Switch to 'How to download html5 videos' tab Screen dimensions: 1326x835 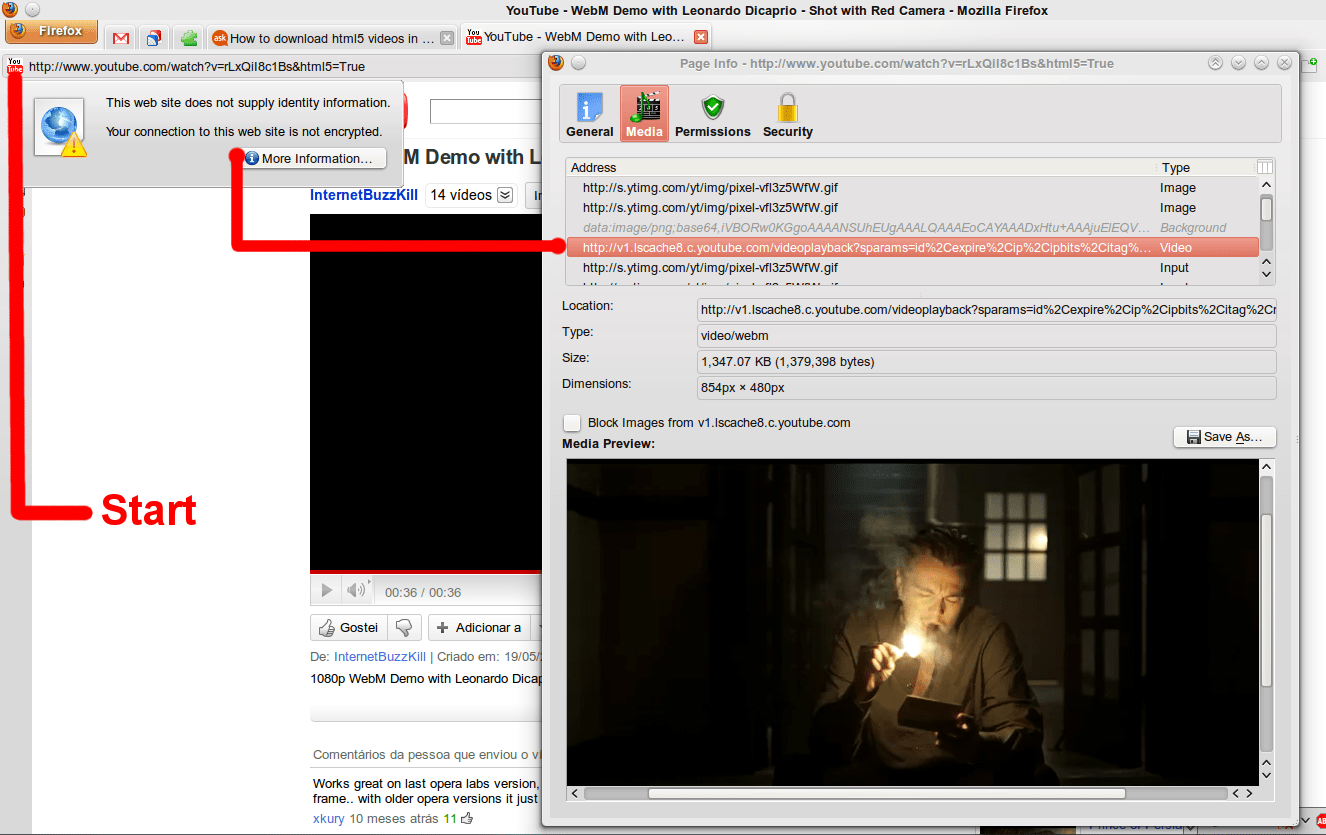coord(332,38)
